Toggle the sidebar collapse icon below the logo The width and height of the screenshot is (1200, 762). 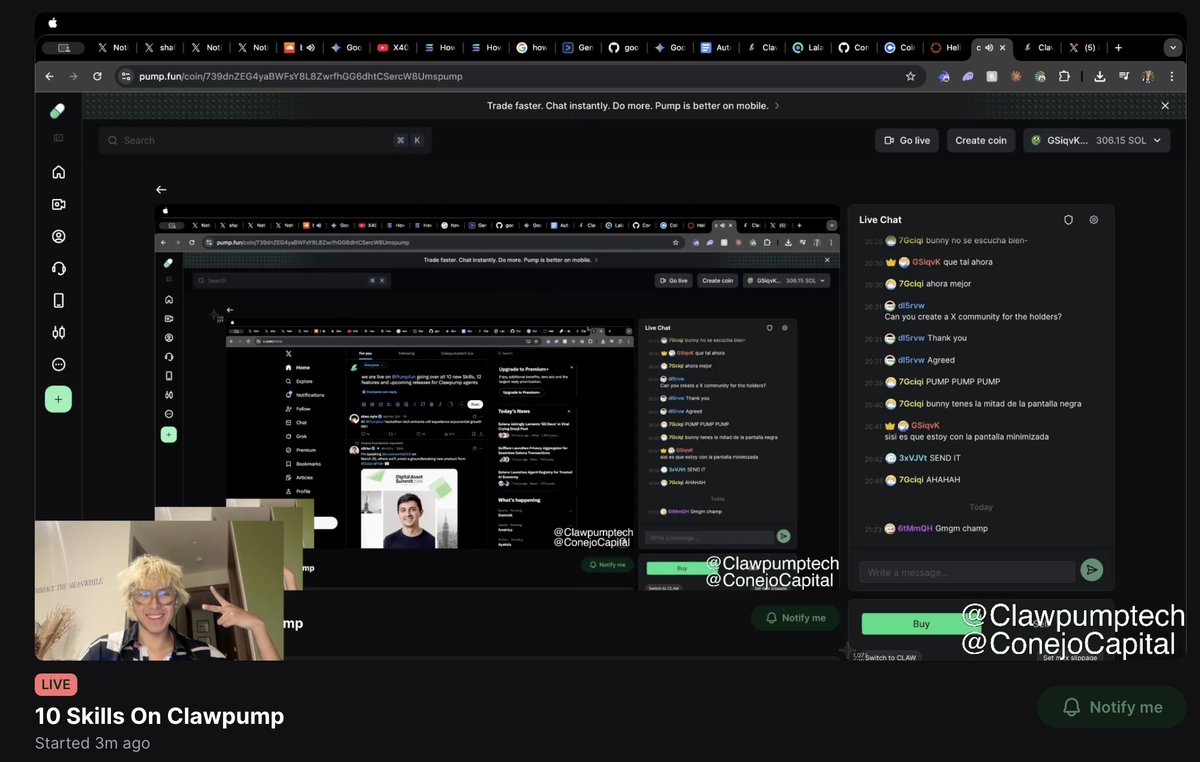pos(58,137)
